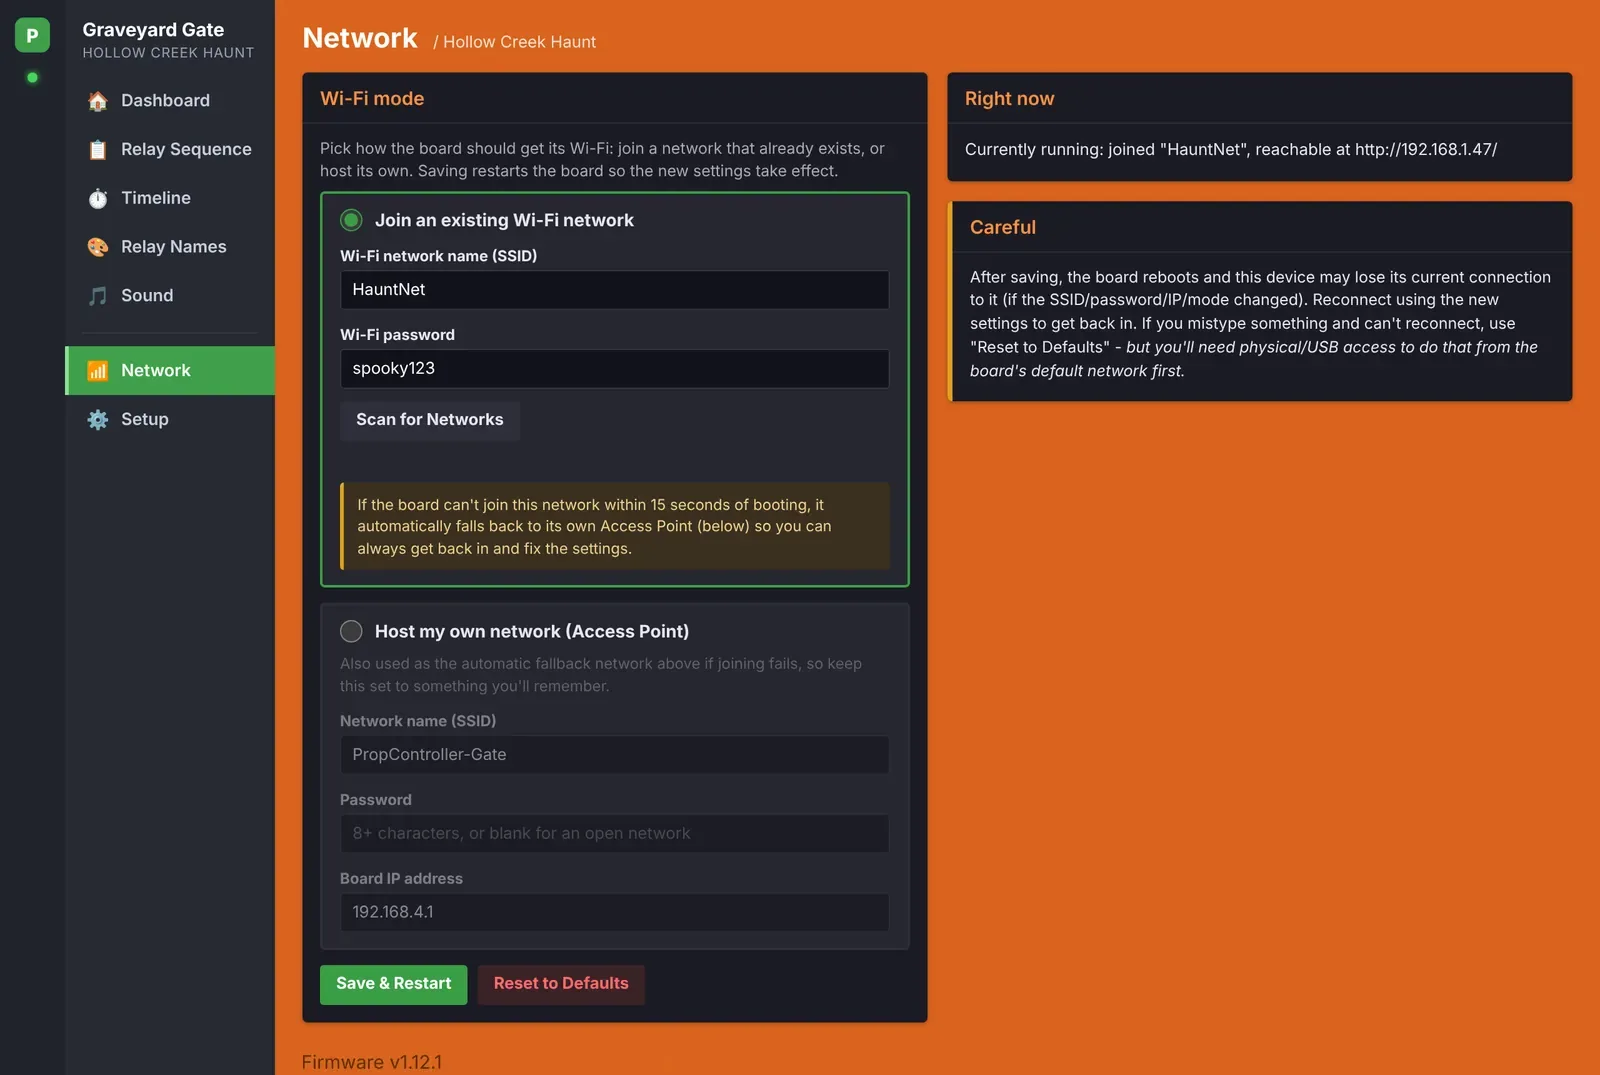The image size is (1600, 1075).
Task: Click Board IP address field 192.168.4.1
Action: (x=614, y=913)
